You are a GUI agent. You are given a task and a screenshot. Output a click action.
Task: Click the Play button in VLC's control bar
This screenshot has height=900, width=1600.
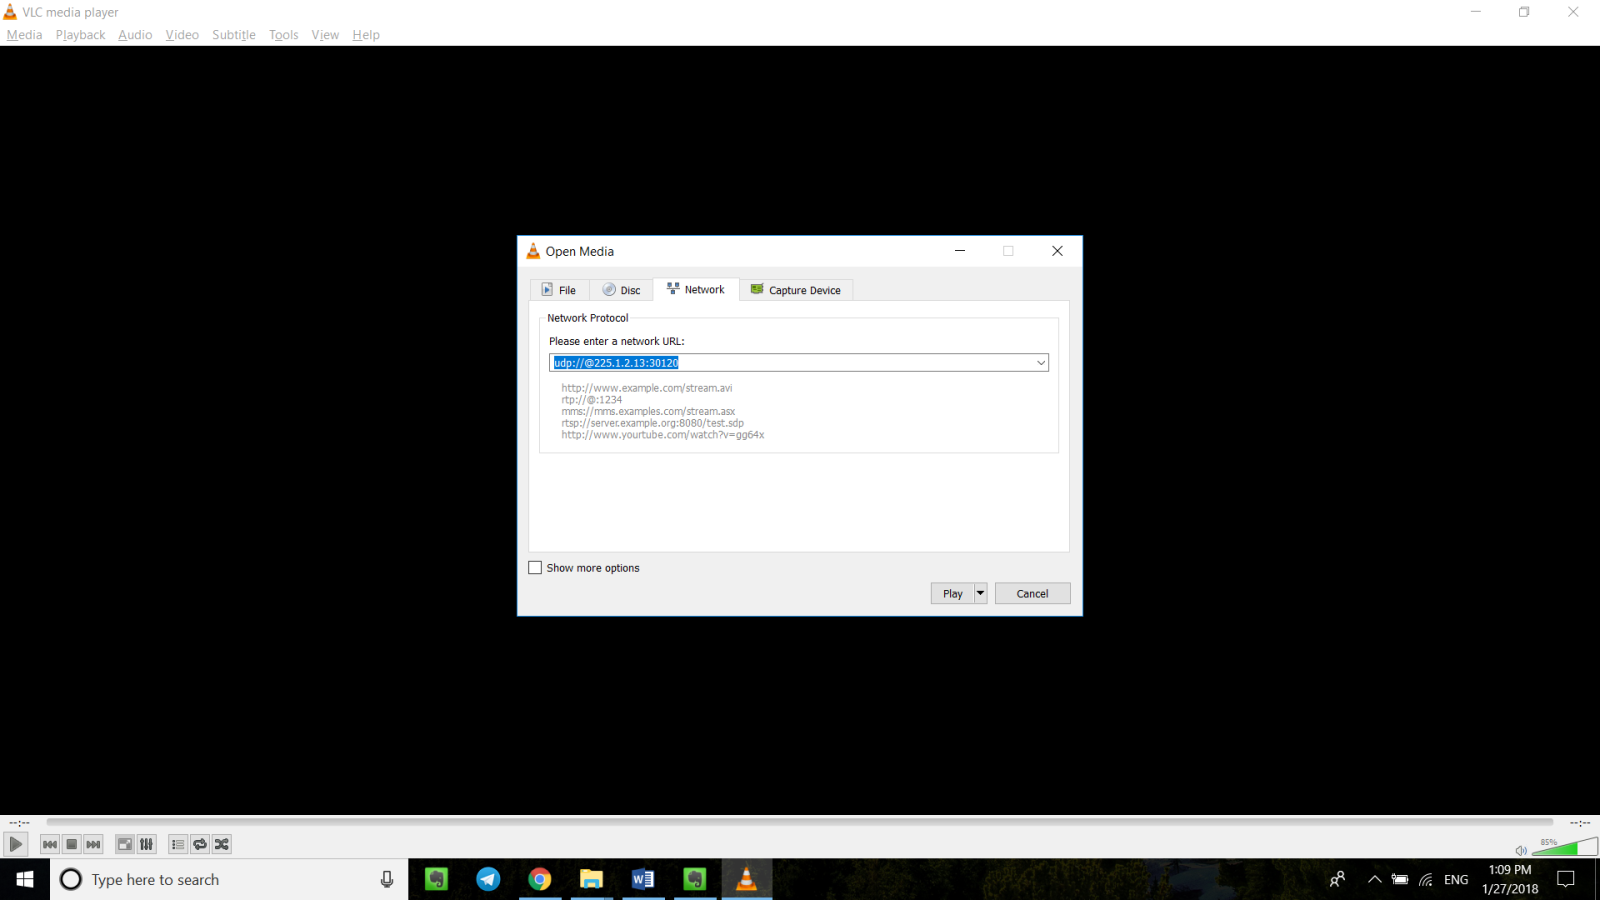[x=15, y=844]
